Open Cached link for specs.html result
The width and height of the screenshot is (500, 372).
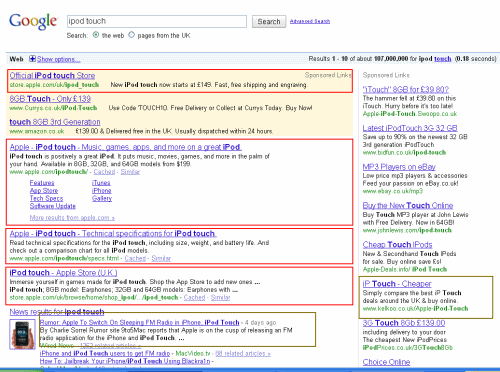[x=135, y=259]
